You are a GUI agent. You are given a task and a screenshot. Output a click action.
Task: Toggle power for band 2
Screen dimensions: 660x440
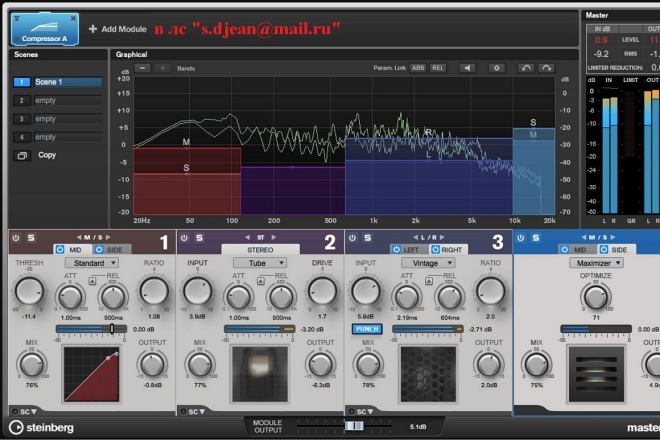(x=184, y=238)
